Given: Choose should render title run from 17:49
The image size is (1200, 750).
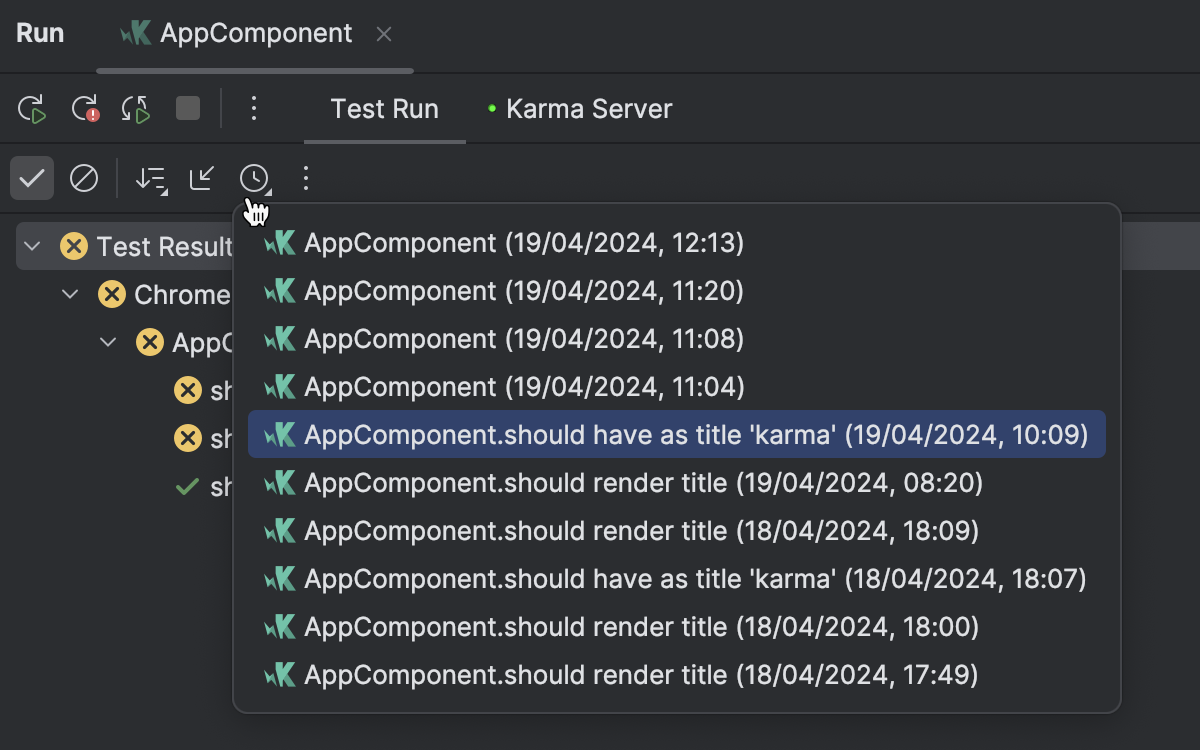Looking at the screenshot, I should coord(640,675).
